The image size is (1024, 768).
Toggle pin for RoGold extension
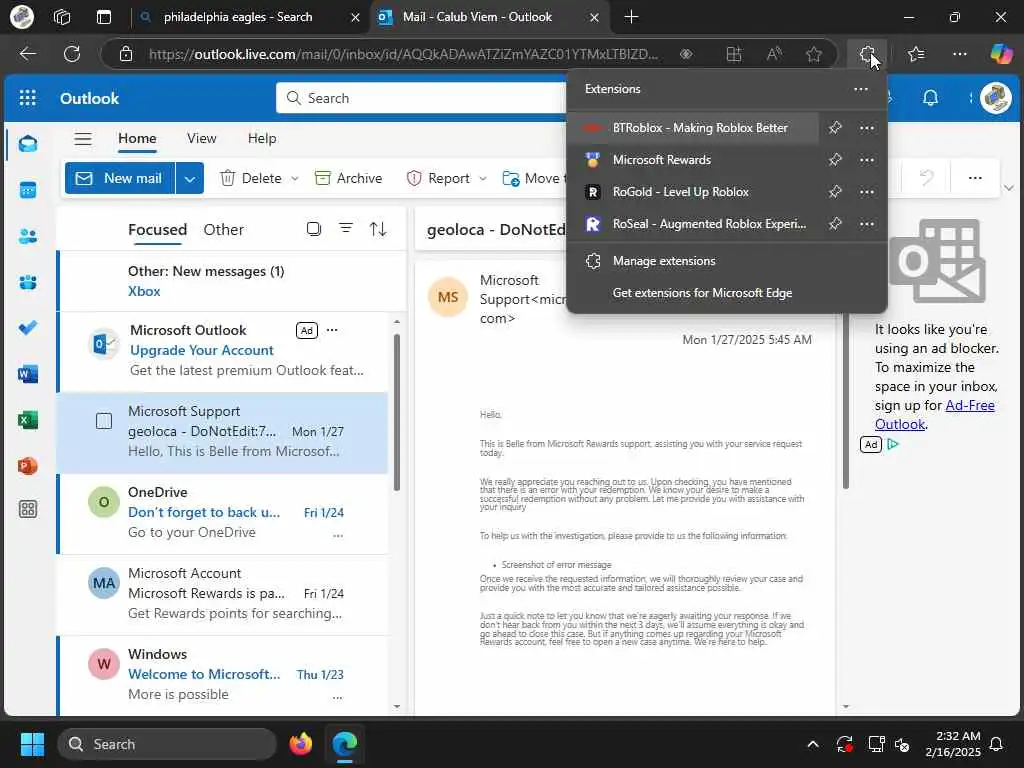click(835, 192)
